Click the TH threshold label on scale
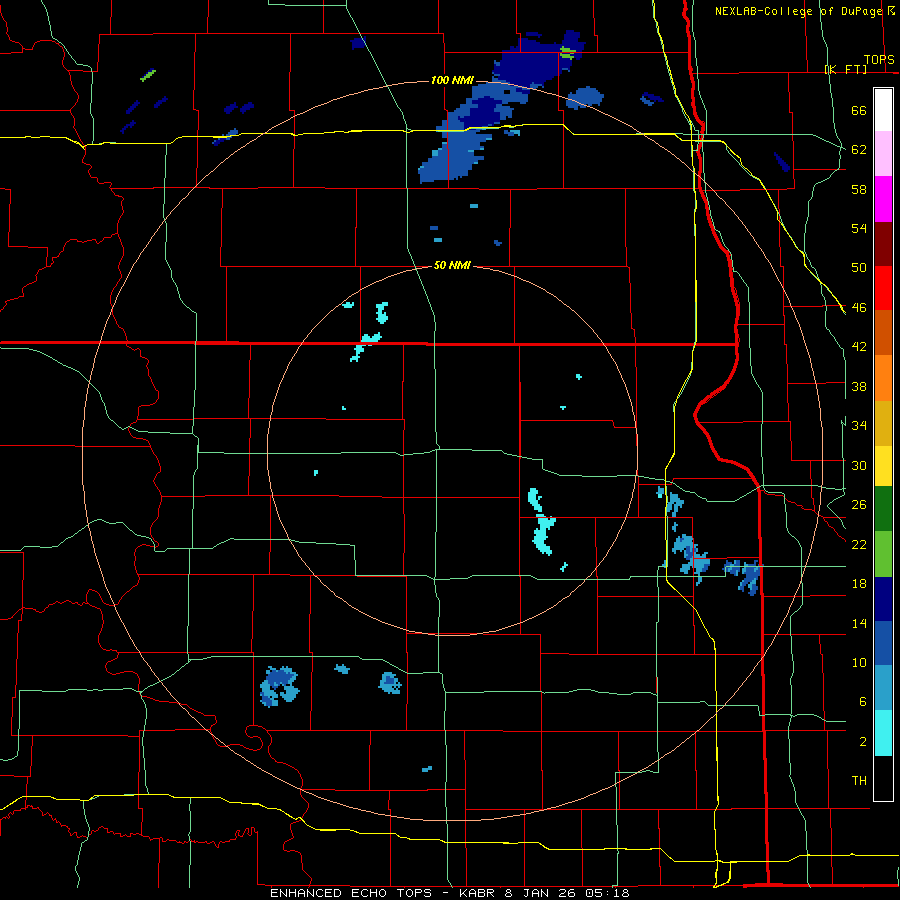This screenshot has height=900, width=900. click(859, 781)
